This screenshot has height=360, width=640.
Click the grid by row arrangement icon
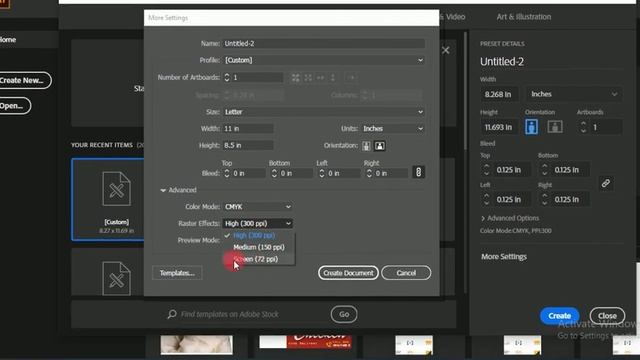pyautogui.click(x=296, y=78)
